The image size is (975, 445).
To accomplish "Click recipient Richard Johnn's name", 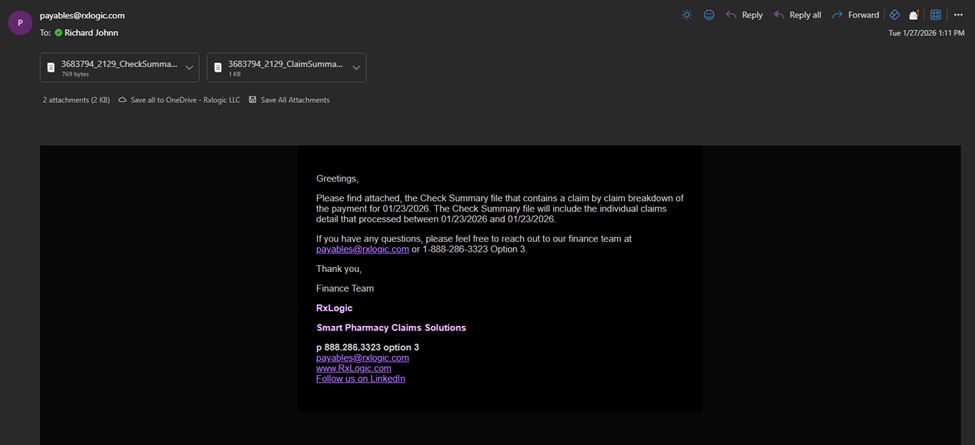I will pos(94,33).
